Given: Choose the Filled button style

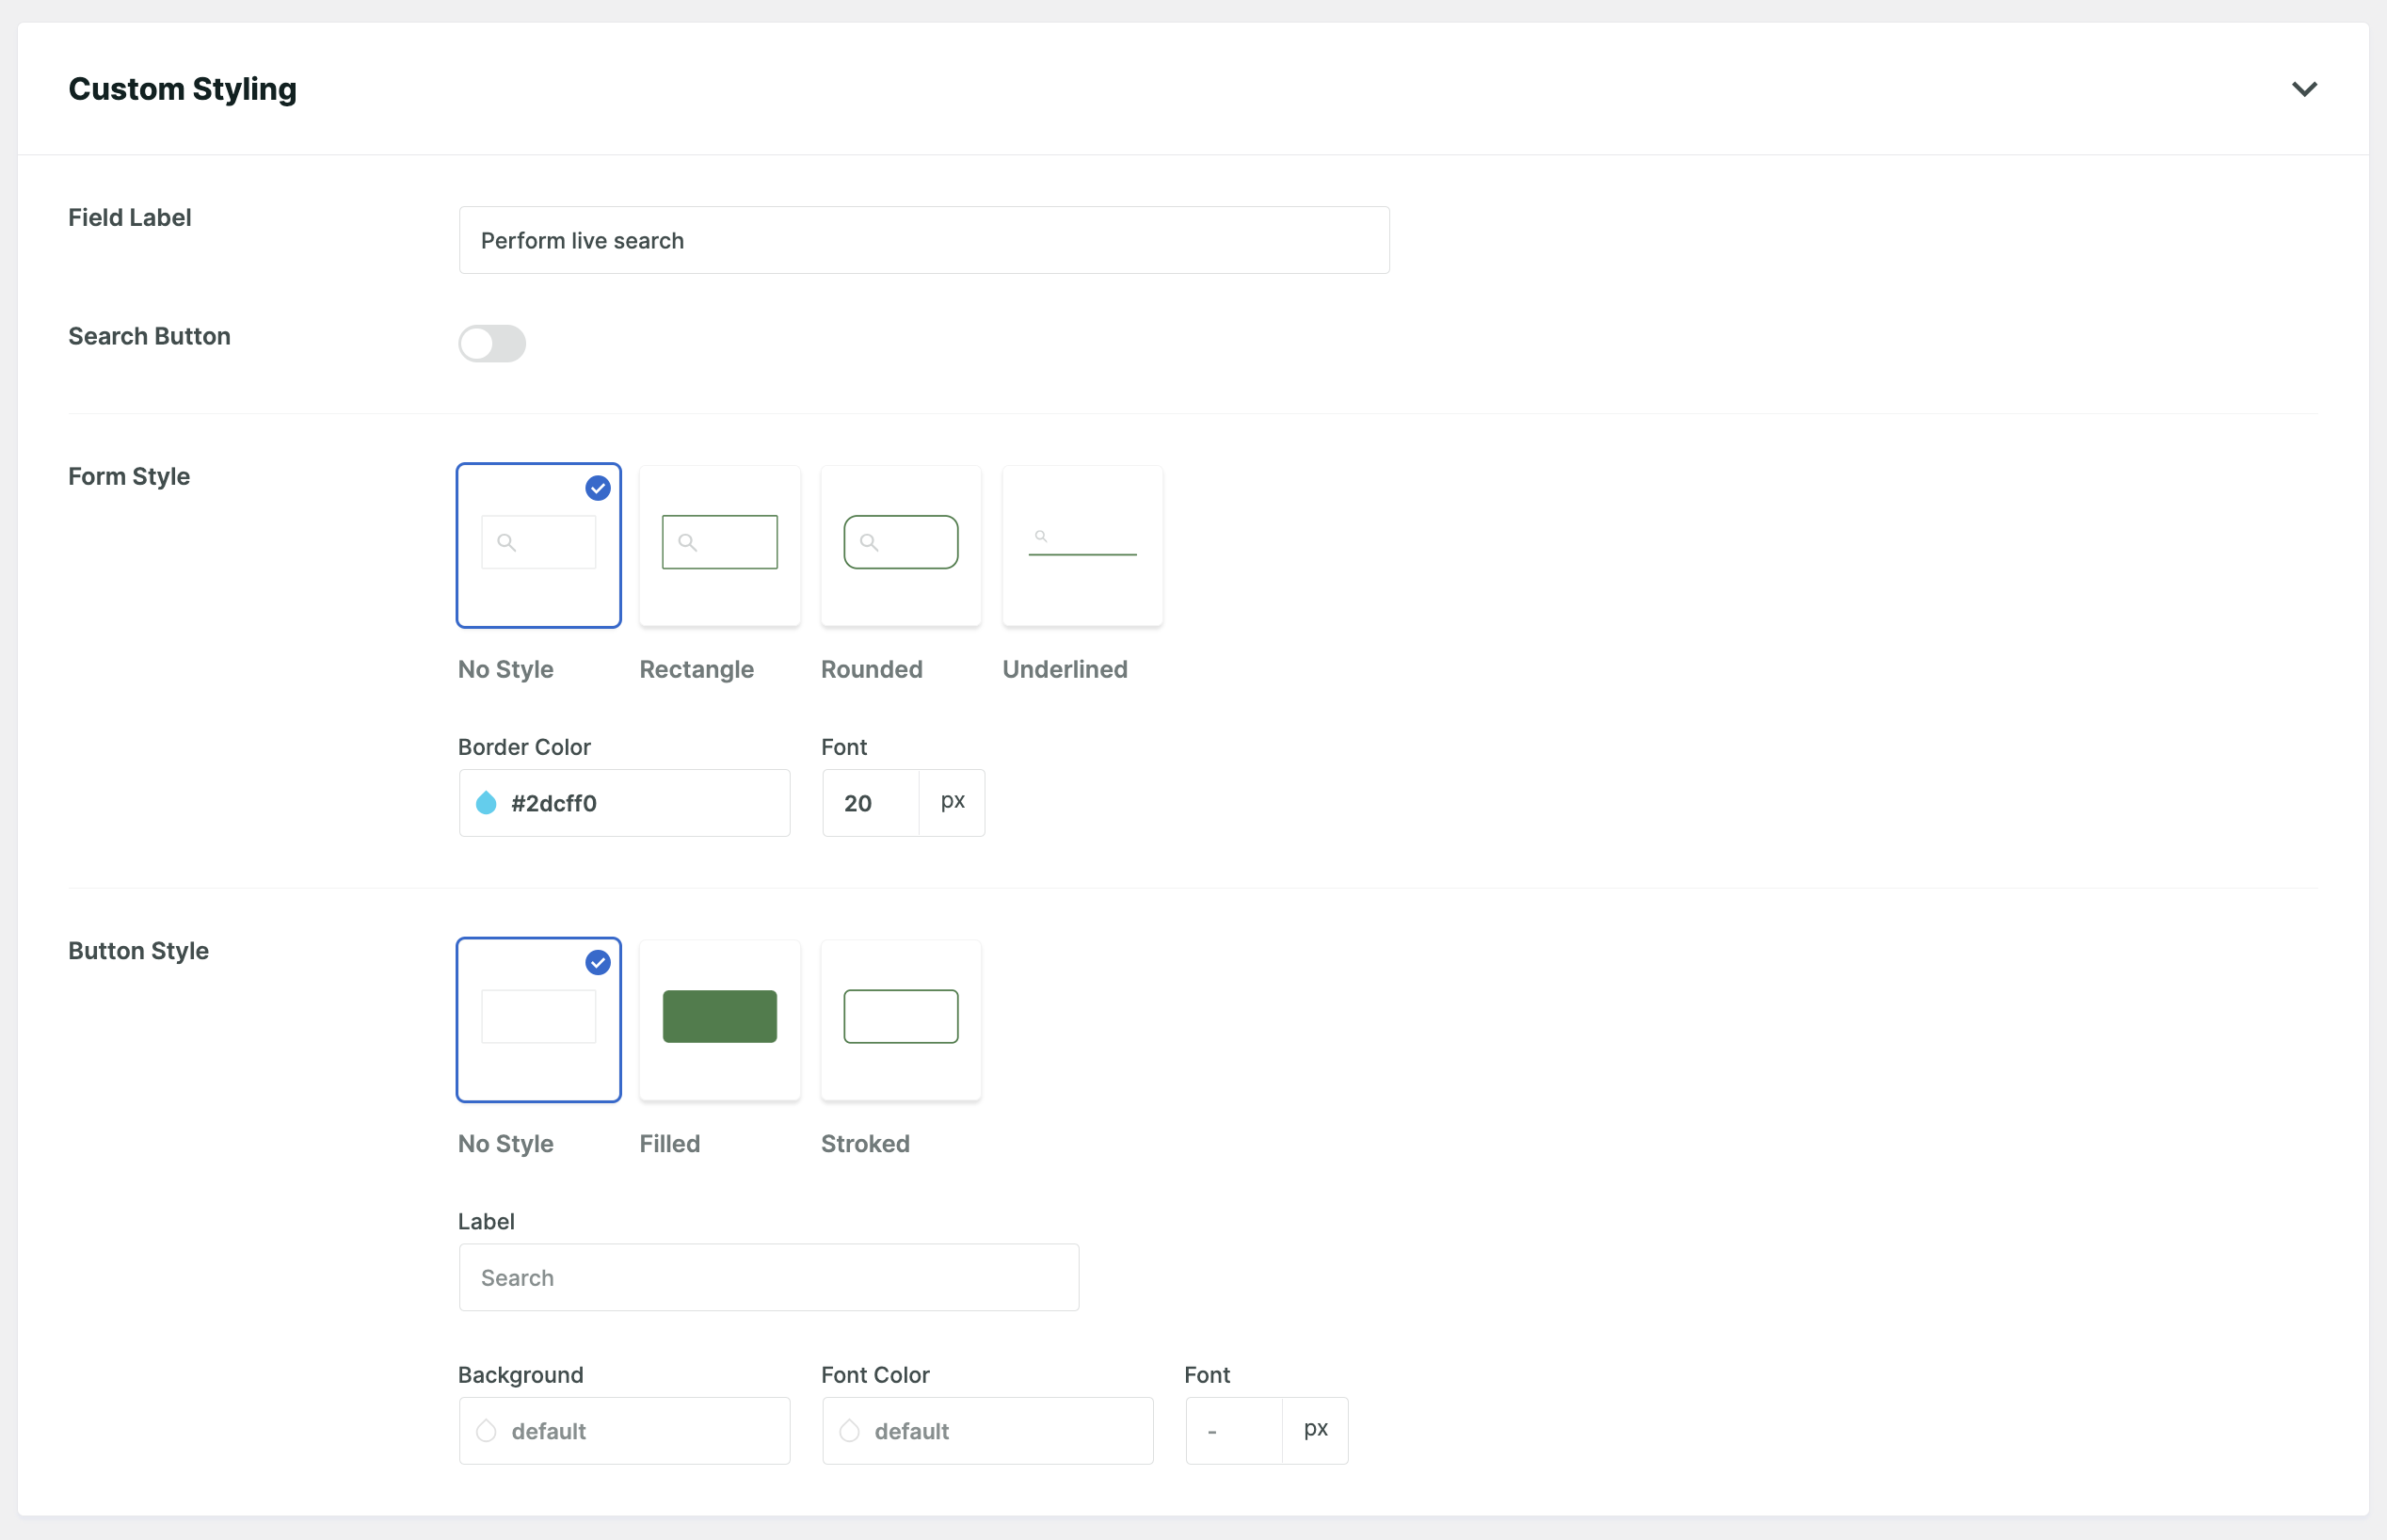Looking at the screenshot, I should [x=719, y=1019].
